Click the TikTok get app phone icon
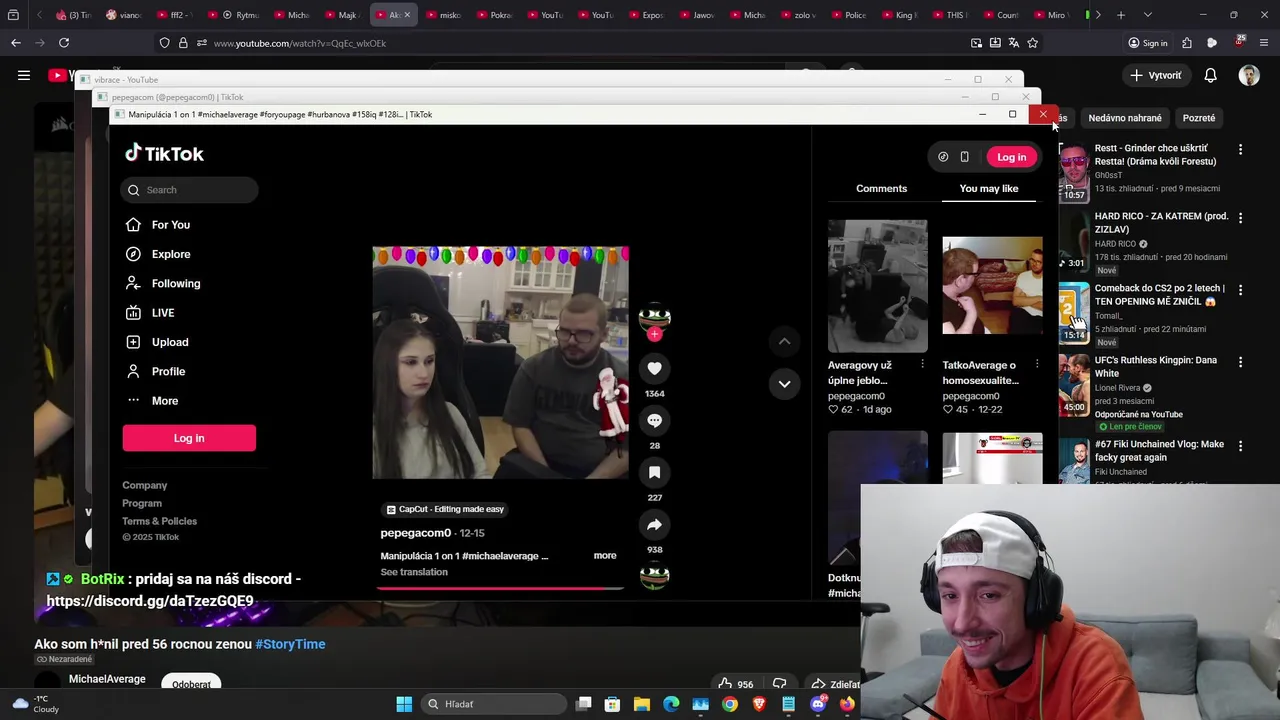Image resolution: width=1280 pixels, height=720 pixels. [964, 157]
